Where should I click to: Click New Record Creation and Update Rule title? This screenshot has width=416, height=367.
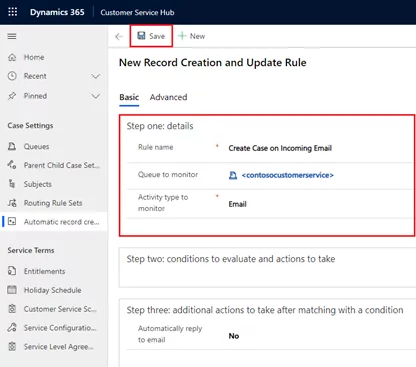[x=213, y=63]
